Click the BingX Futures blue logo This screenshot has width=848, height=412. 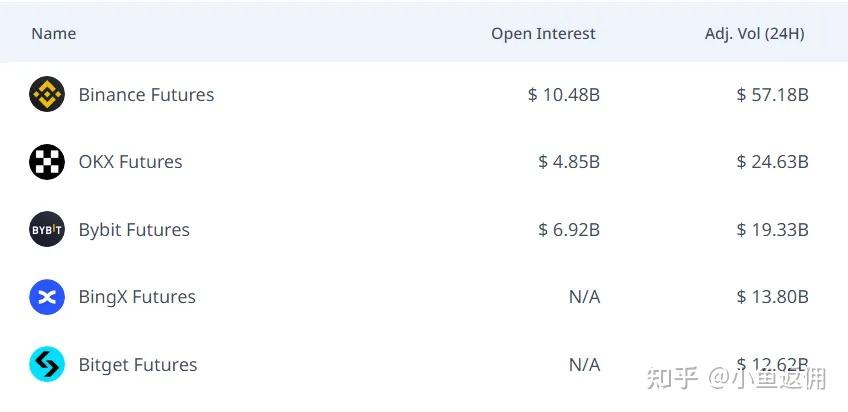(x=47, y=297)
